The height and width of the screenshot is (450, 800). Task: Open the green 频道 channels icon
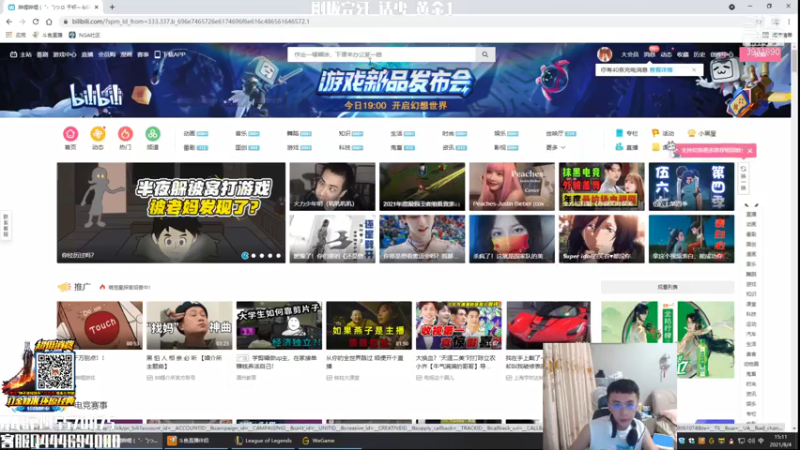click(153, 134)
